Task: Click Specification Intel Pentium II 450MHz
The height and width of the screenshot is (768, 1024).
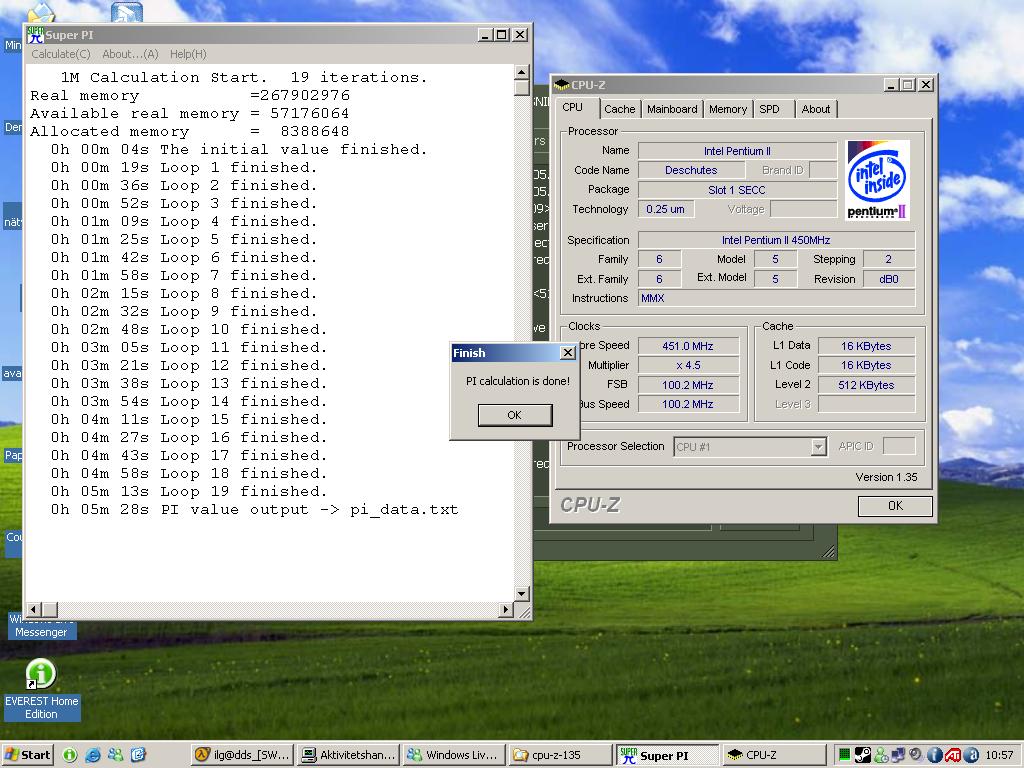Action: 776,240
